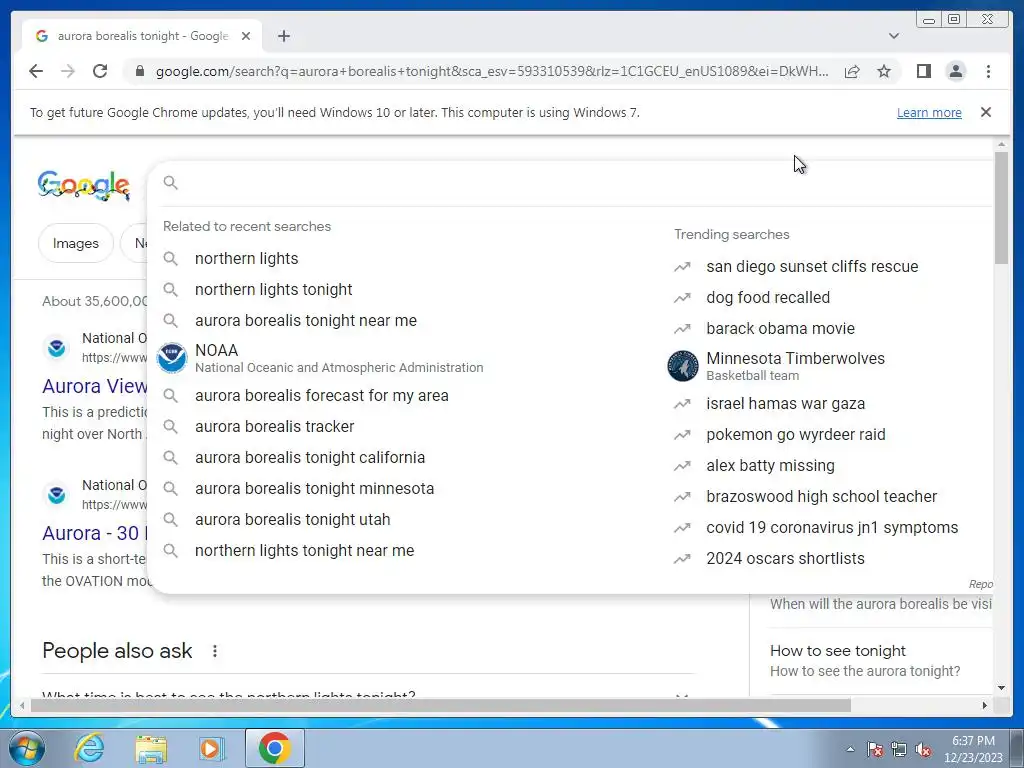Click the Action Center flag tray icon
This screenshot has width=1024, height=768.
coord(875,750)
